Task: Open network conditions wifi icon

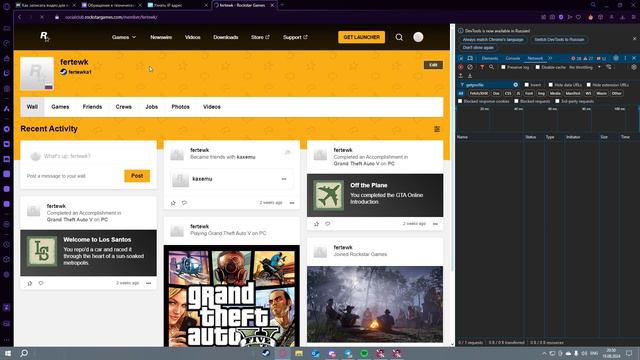Action: [x=609, y=67]
